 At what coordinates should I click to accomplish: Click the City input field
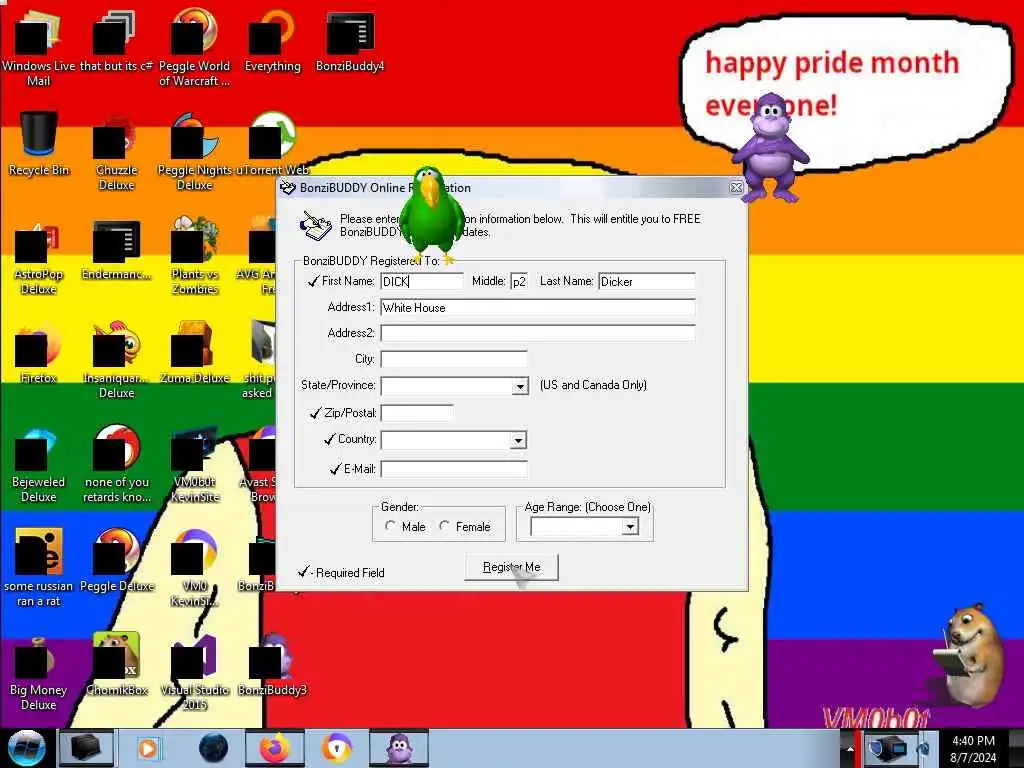point(454,360)
